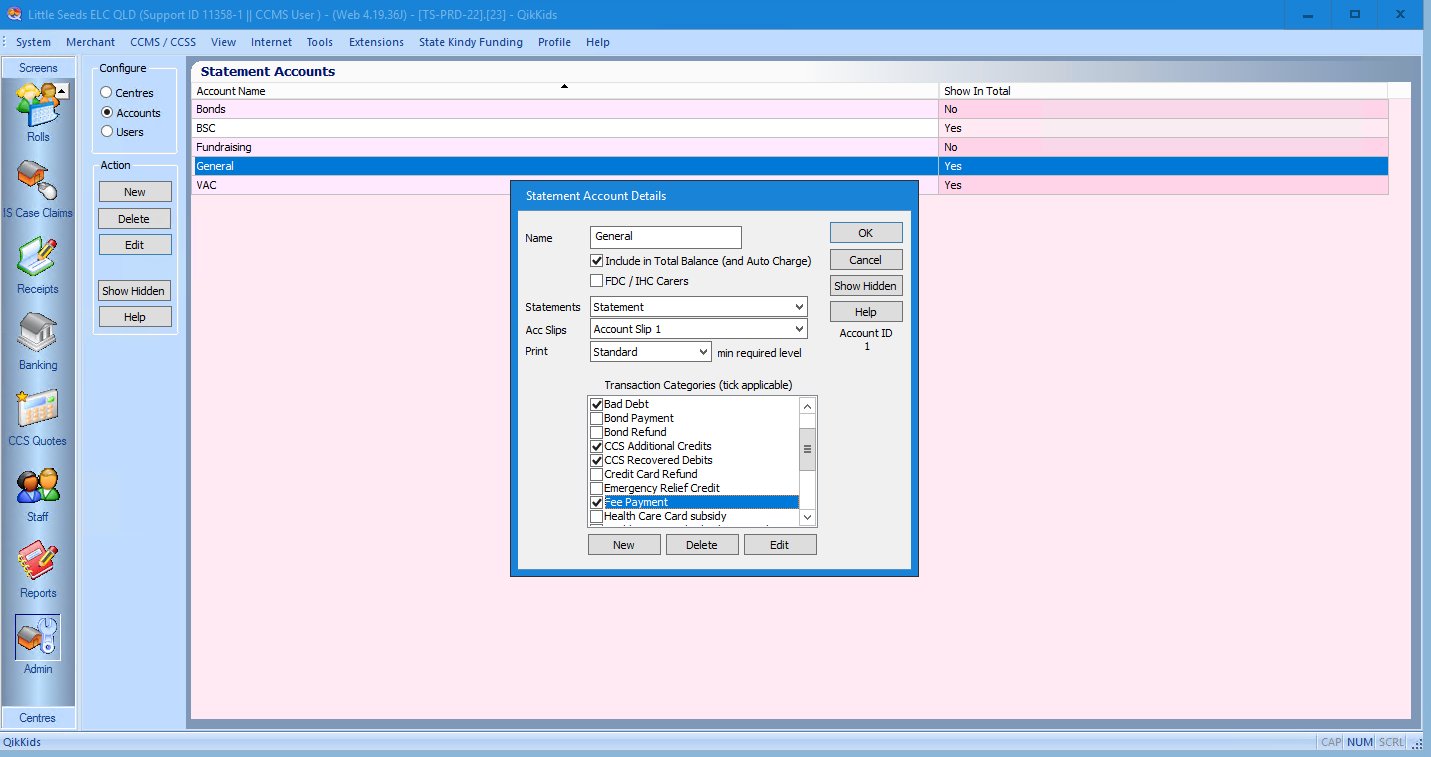This screenshot has height=757, width=1431.
Task: Click OK in Statement Account Details
Action: pos(866,233)
